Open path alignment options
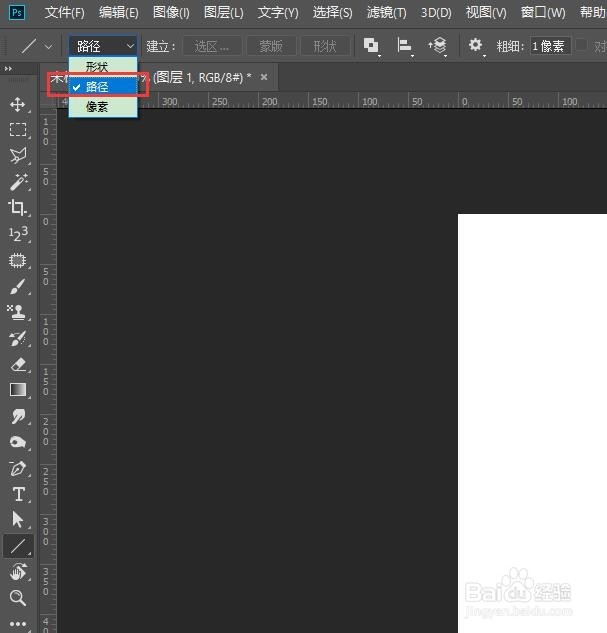607x633 pixels. [x=404, y=46]
